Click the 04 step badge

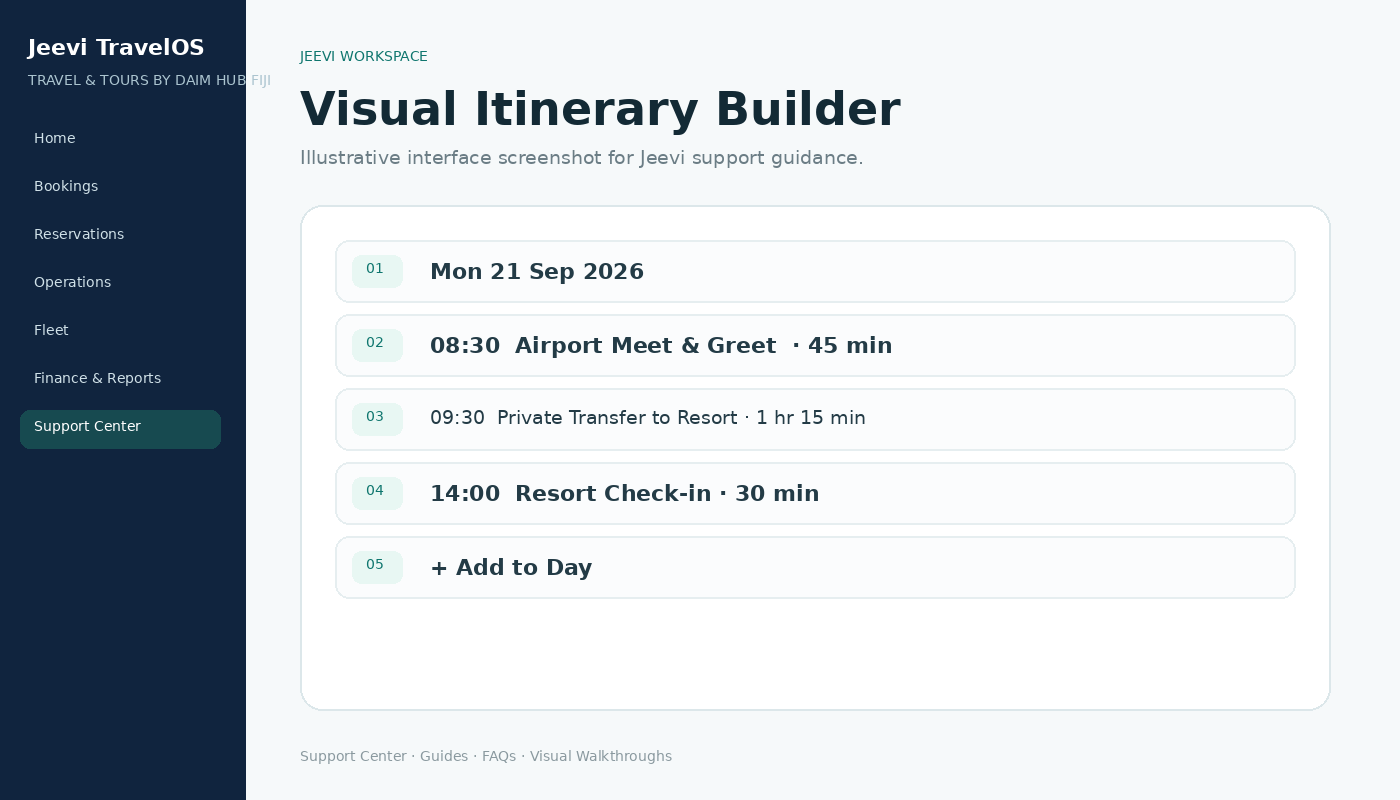[377, 493]
